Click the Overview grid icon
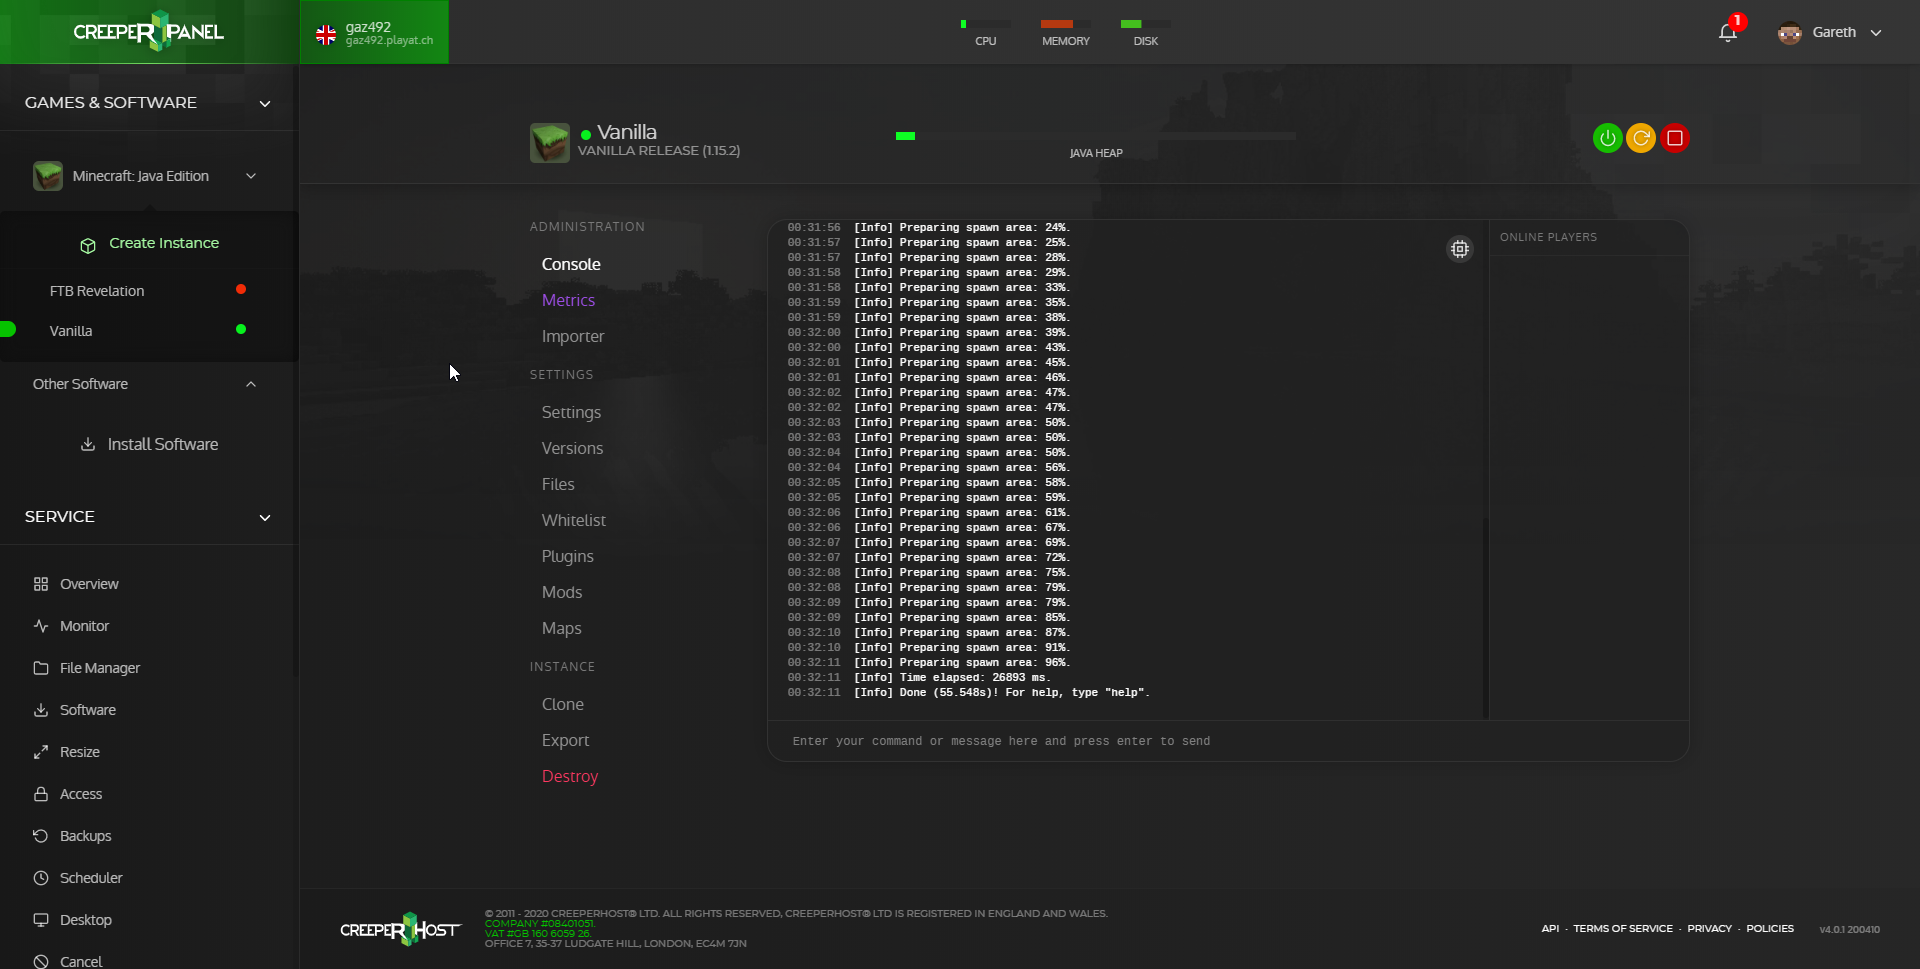The width and height of the screenshot is (1920, 969). (x=41, y=584)
